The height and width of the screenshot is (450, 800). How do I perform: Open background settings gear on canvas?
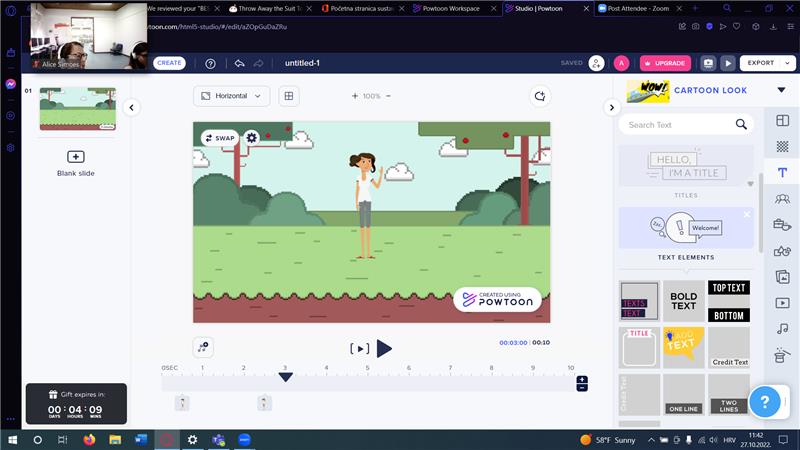click(252, 138)
